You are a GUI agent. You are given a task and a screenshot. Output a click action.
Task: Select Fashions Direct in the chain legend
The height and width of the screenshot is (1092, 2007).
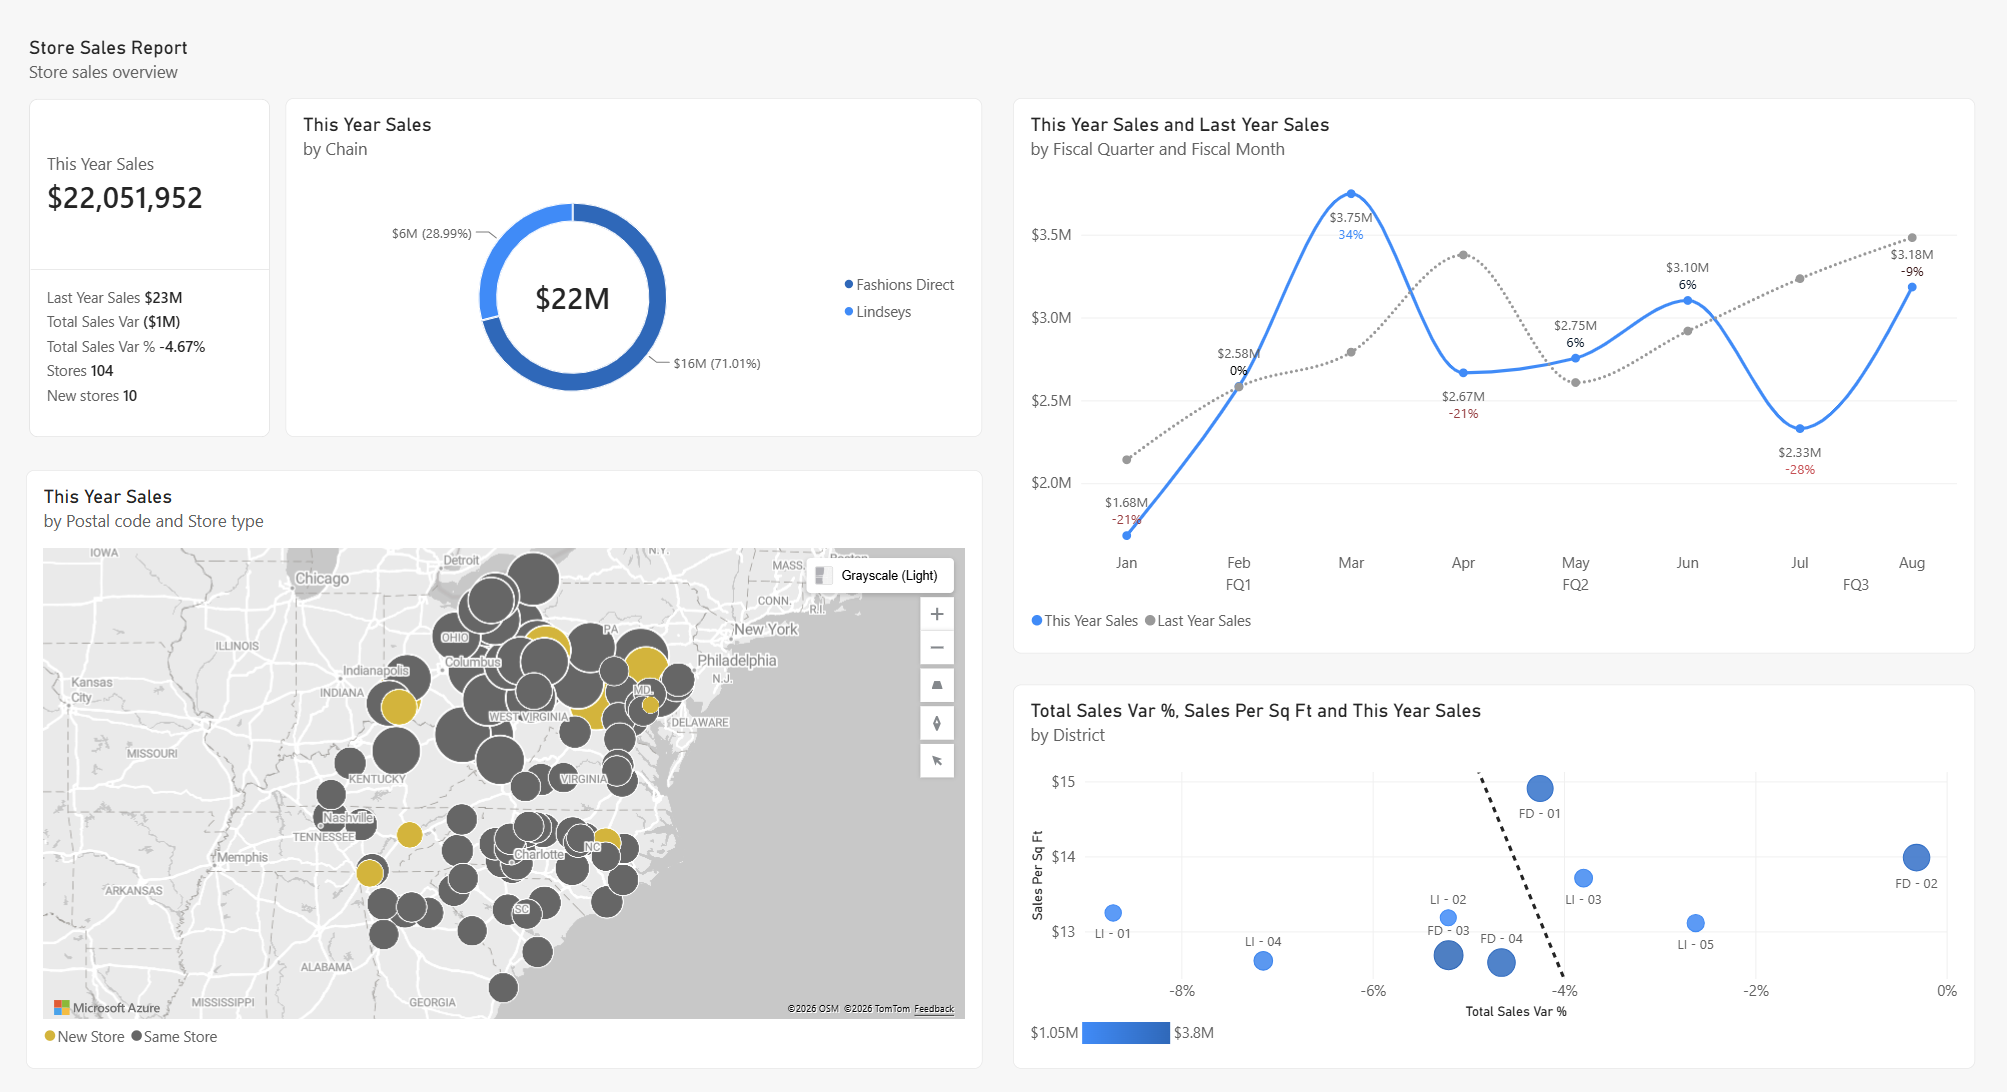[x=900, y=285]
